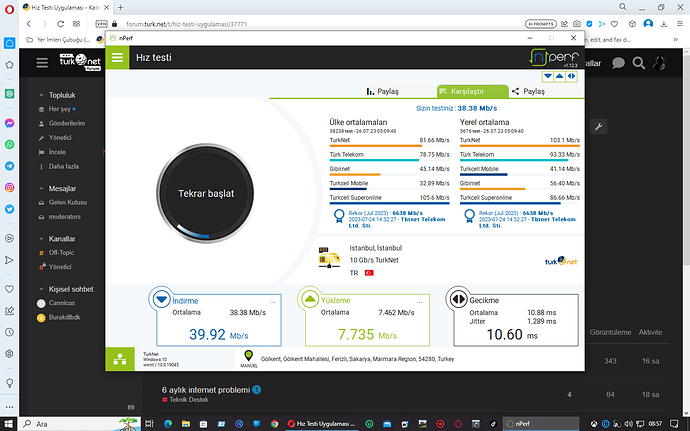690x431 pixels.
Task: Open Twitter in Opera sidebar
Action: 9,209
